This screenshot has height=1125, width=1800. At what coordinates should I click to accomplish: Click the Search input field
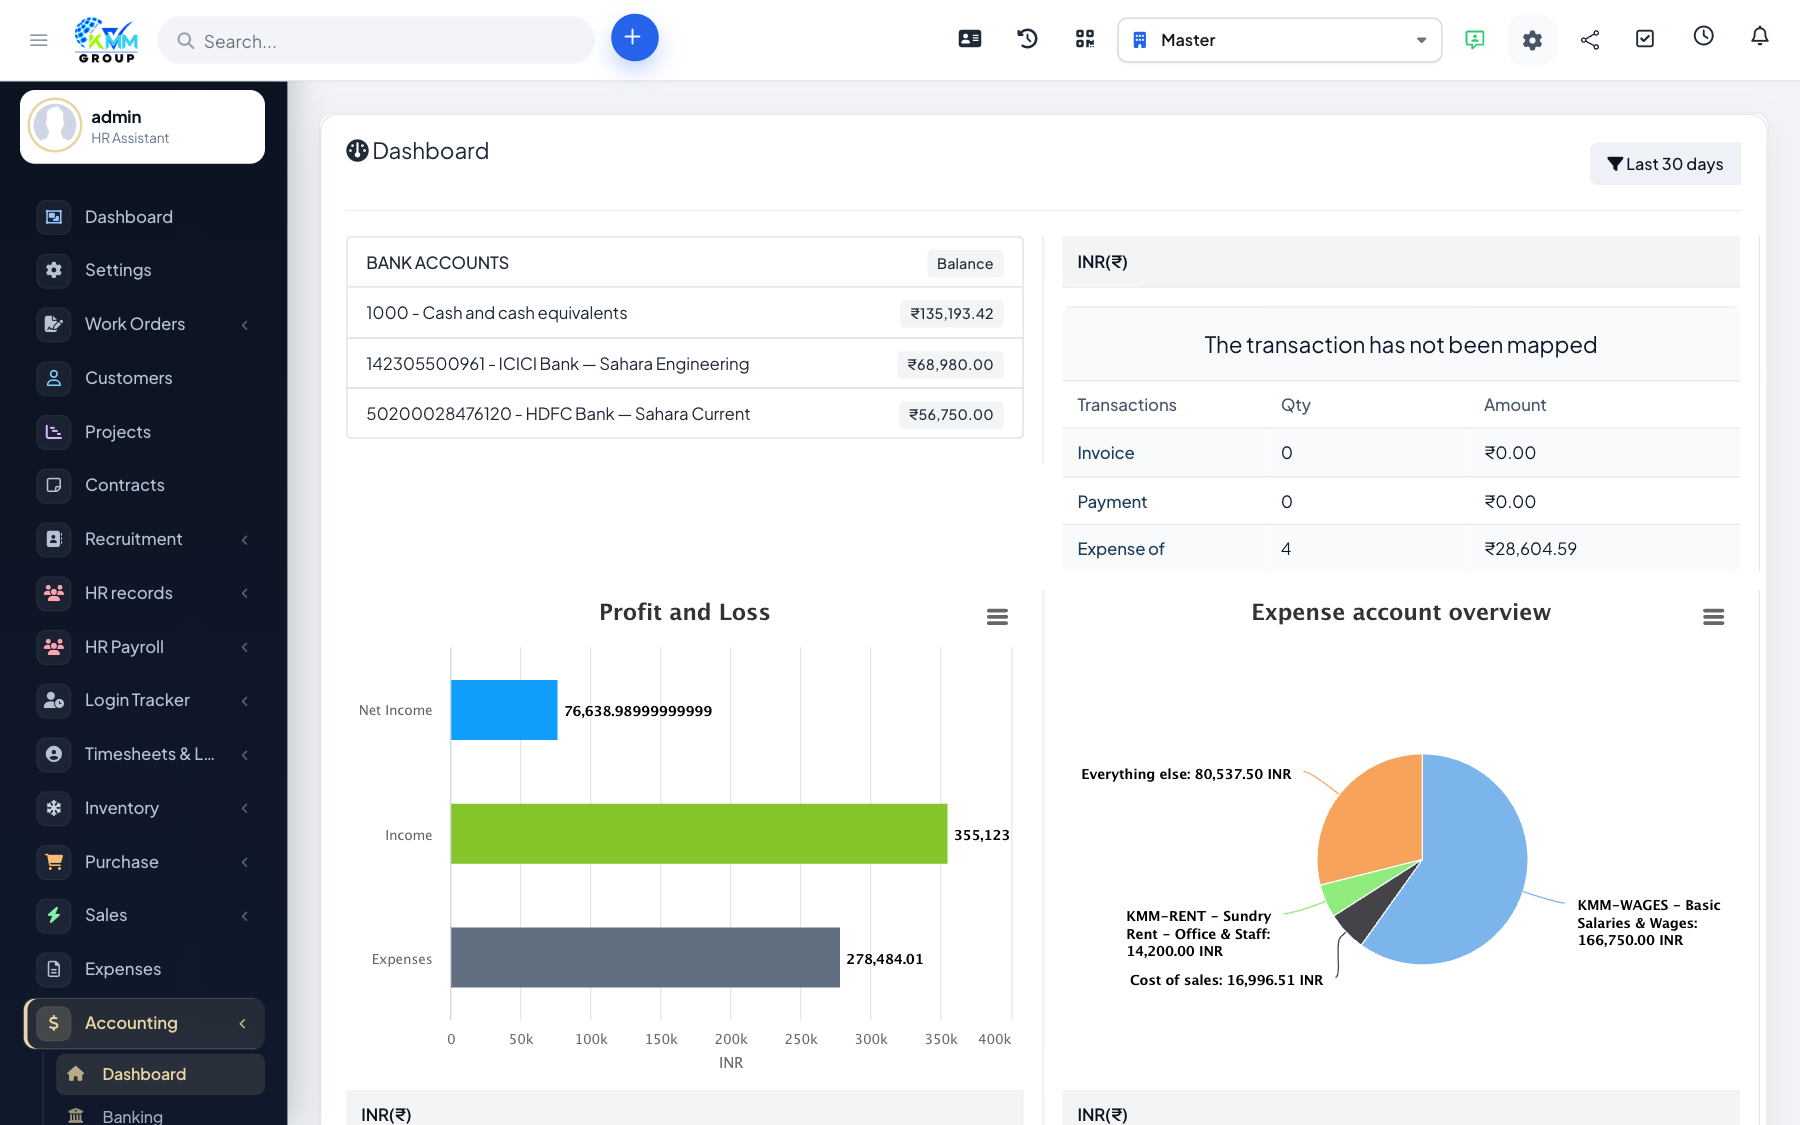point(377,41)
